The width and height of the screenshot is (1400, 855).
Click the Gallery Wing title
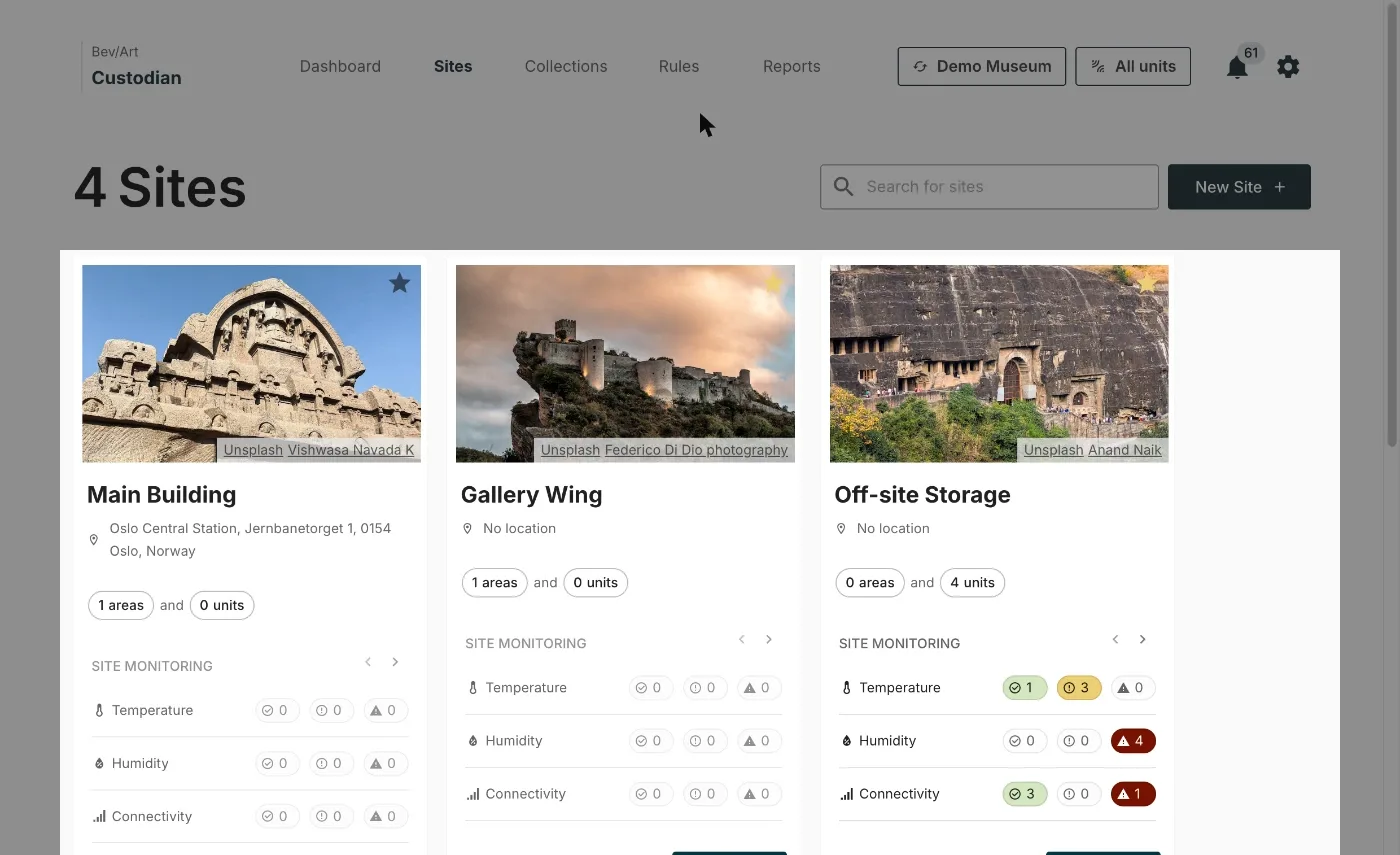[x=531, y=495]
